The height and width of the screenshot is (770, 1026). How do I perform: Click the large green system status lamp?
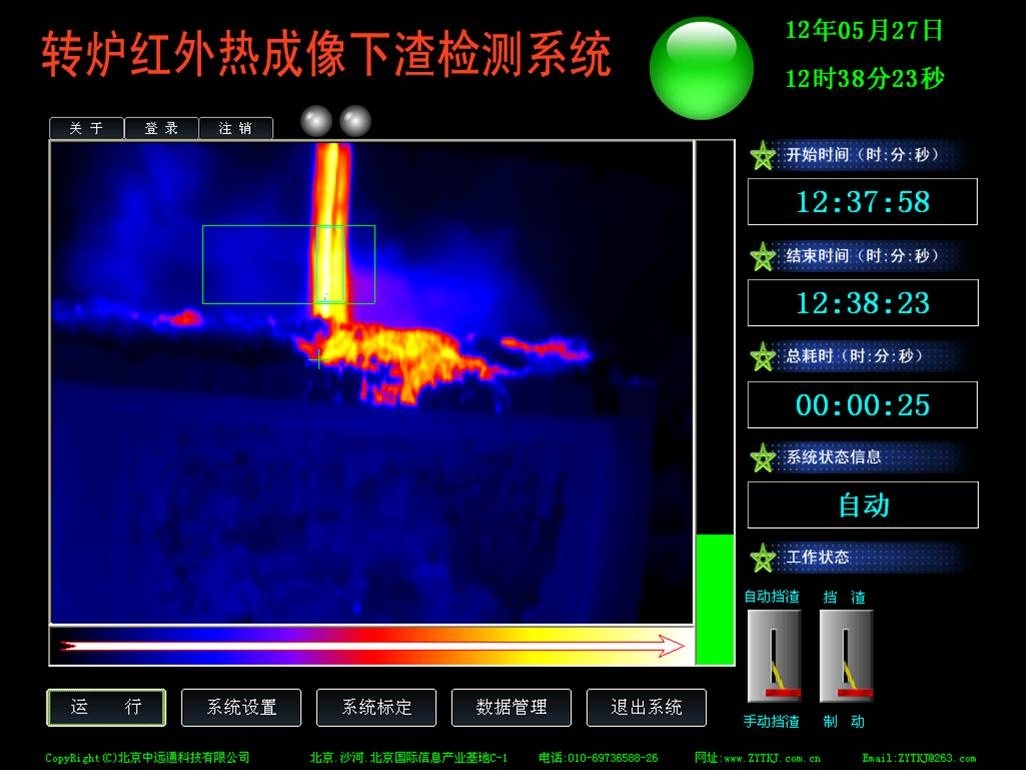tap(700, 63)
